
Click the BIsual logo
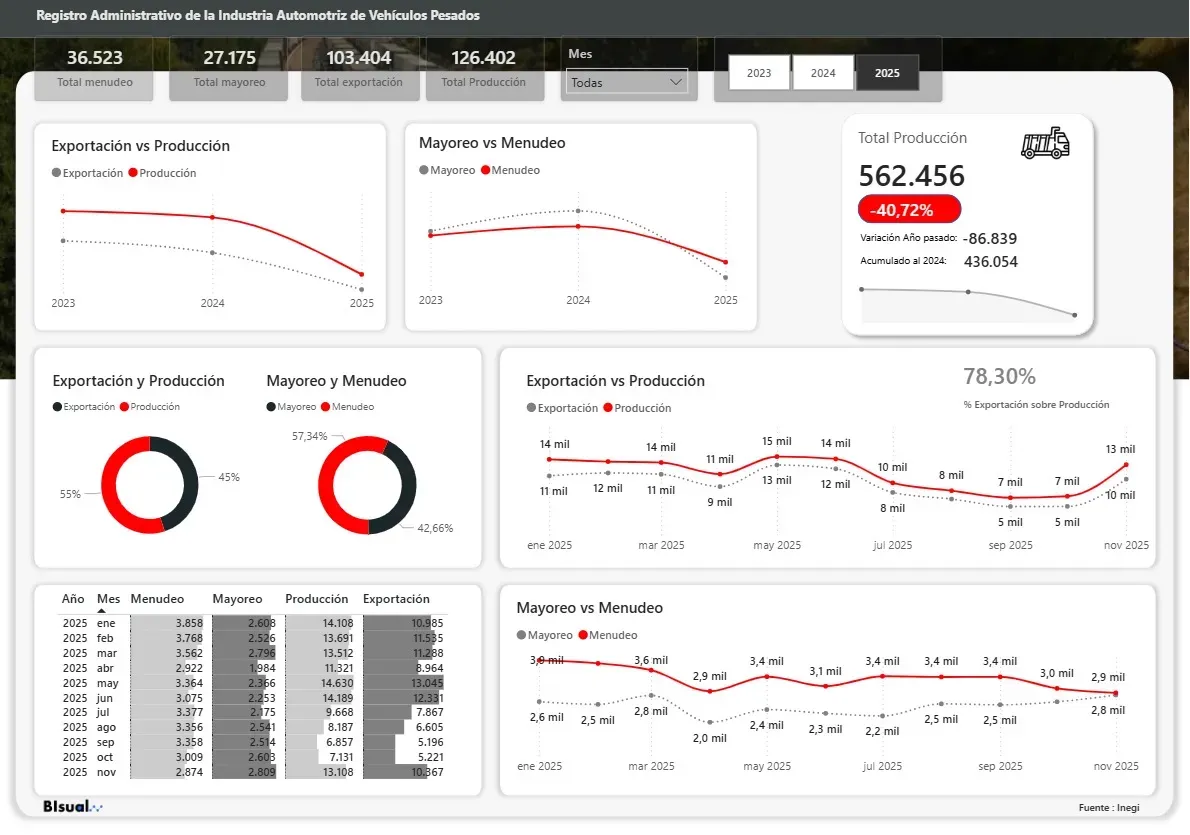pos(72,806)
